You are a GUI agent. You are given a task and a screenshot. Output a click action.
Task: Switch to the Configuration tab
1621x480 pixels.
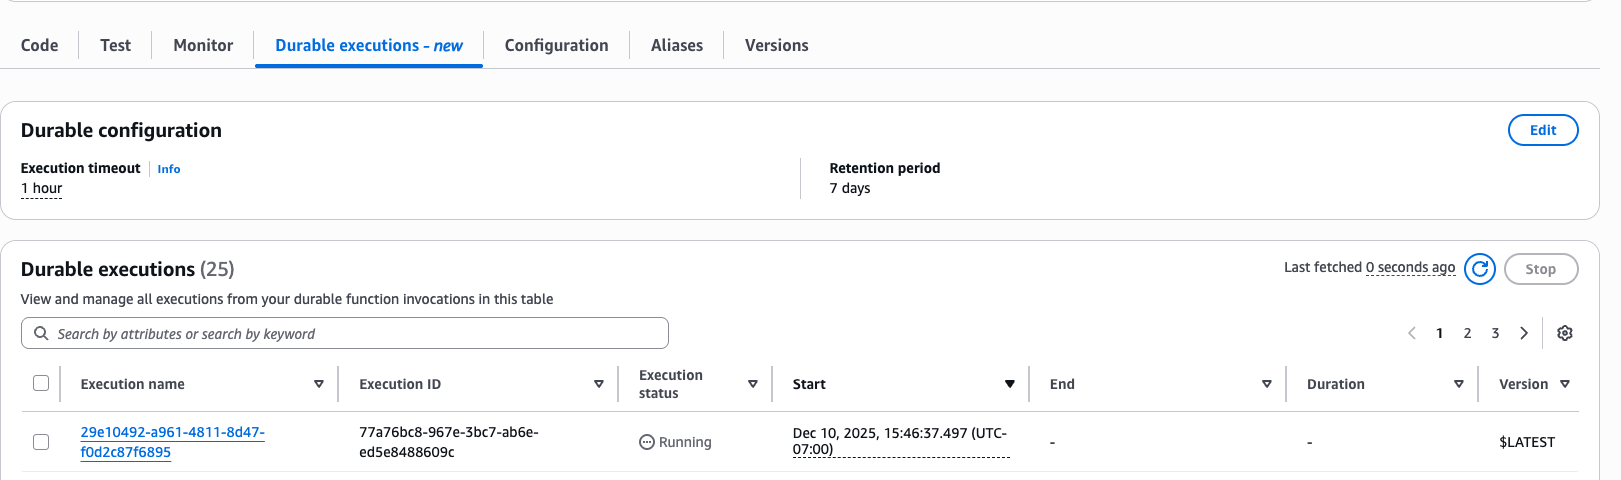[556, 45]
